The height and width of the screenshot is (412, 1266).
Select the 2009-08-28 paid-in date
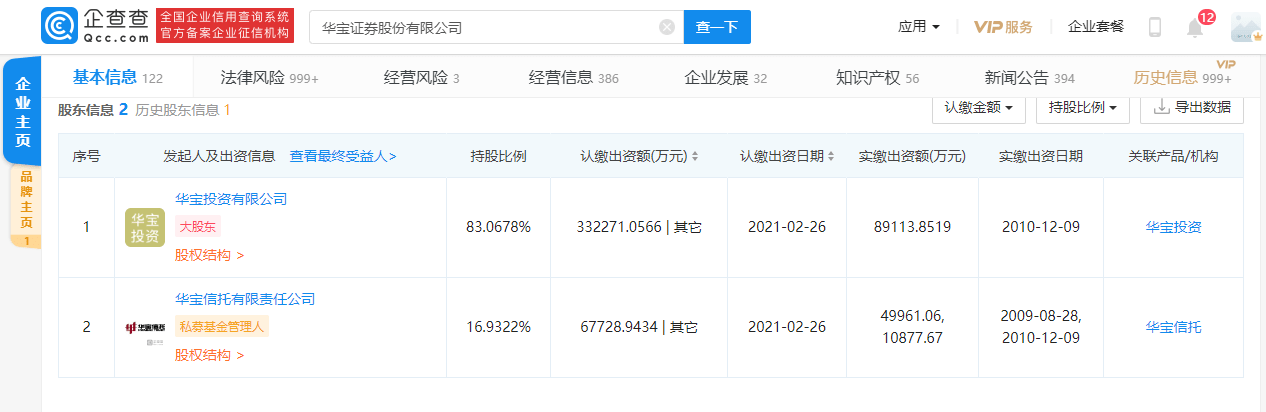coord(1041,315)
